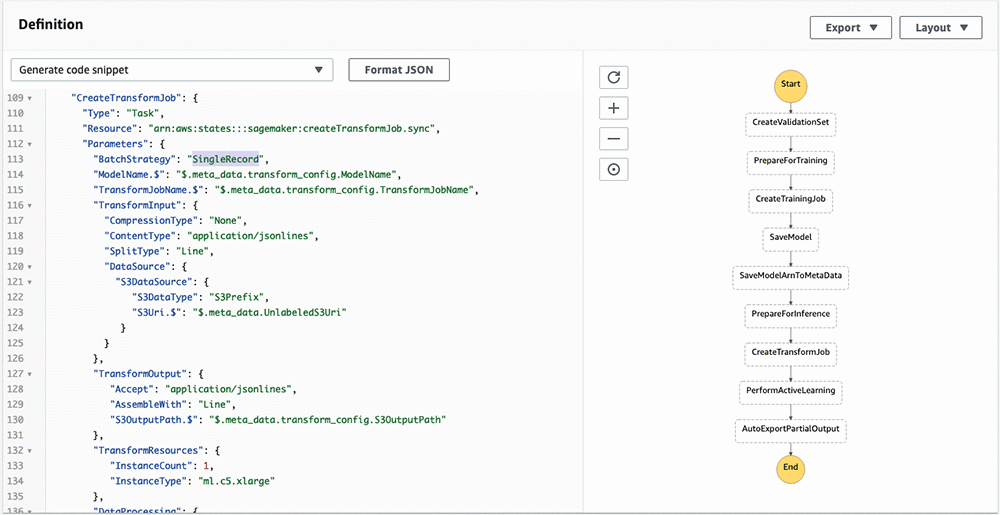Click the "CreateTransformJob" key on line 109

pos(128,99)
